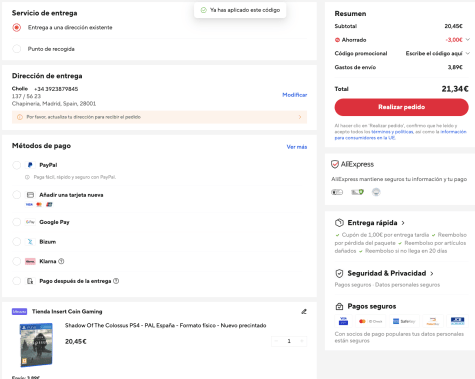This screenshot has width=475, height=379.
Task: Click the Entrega rápida clock icon
Action: tap(339, 223)
